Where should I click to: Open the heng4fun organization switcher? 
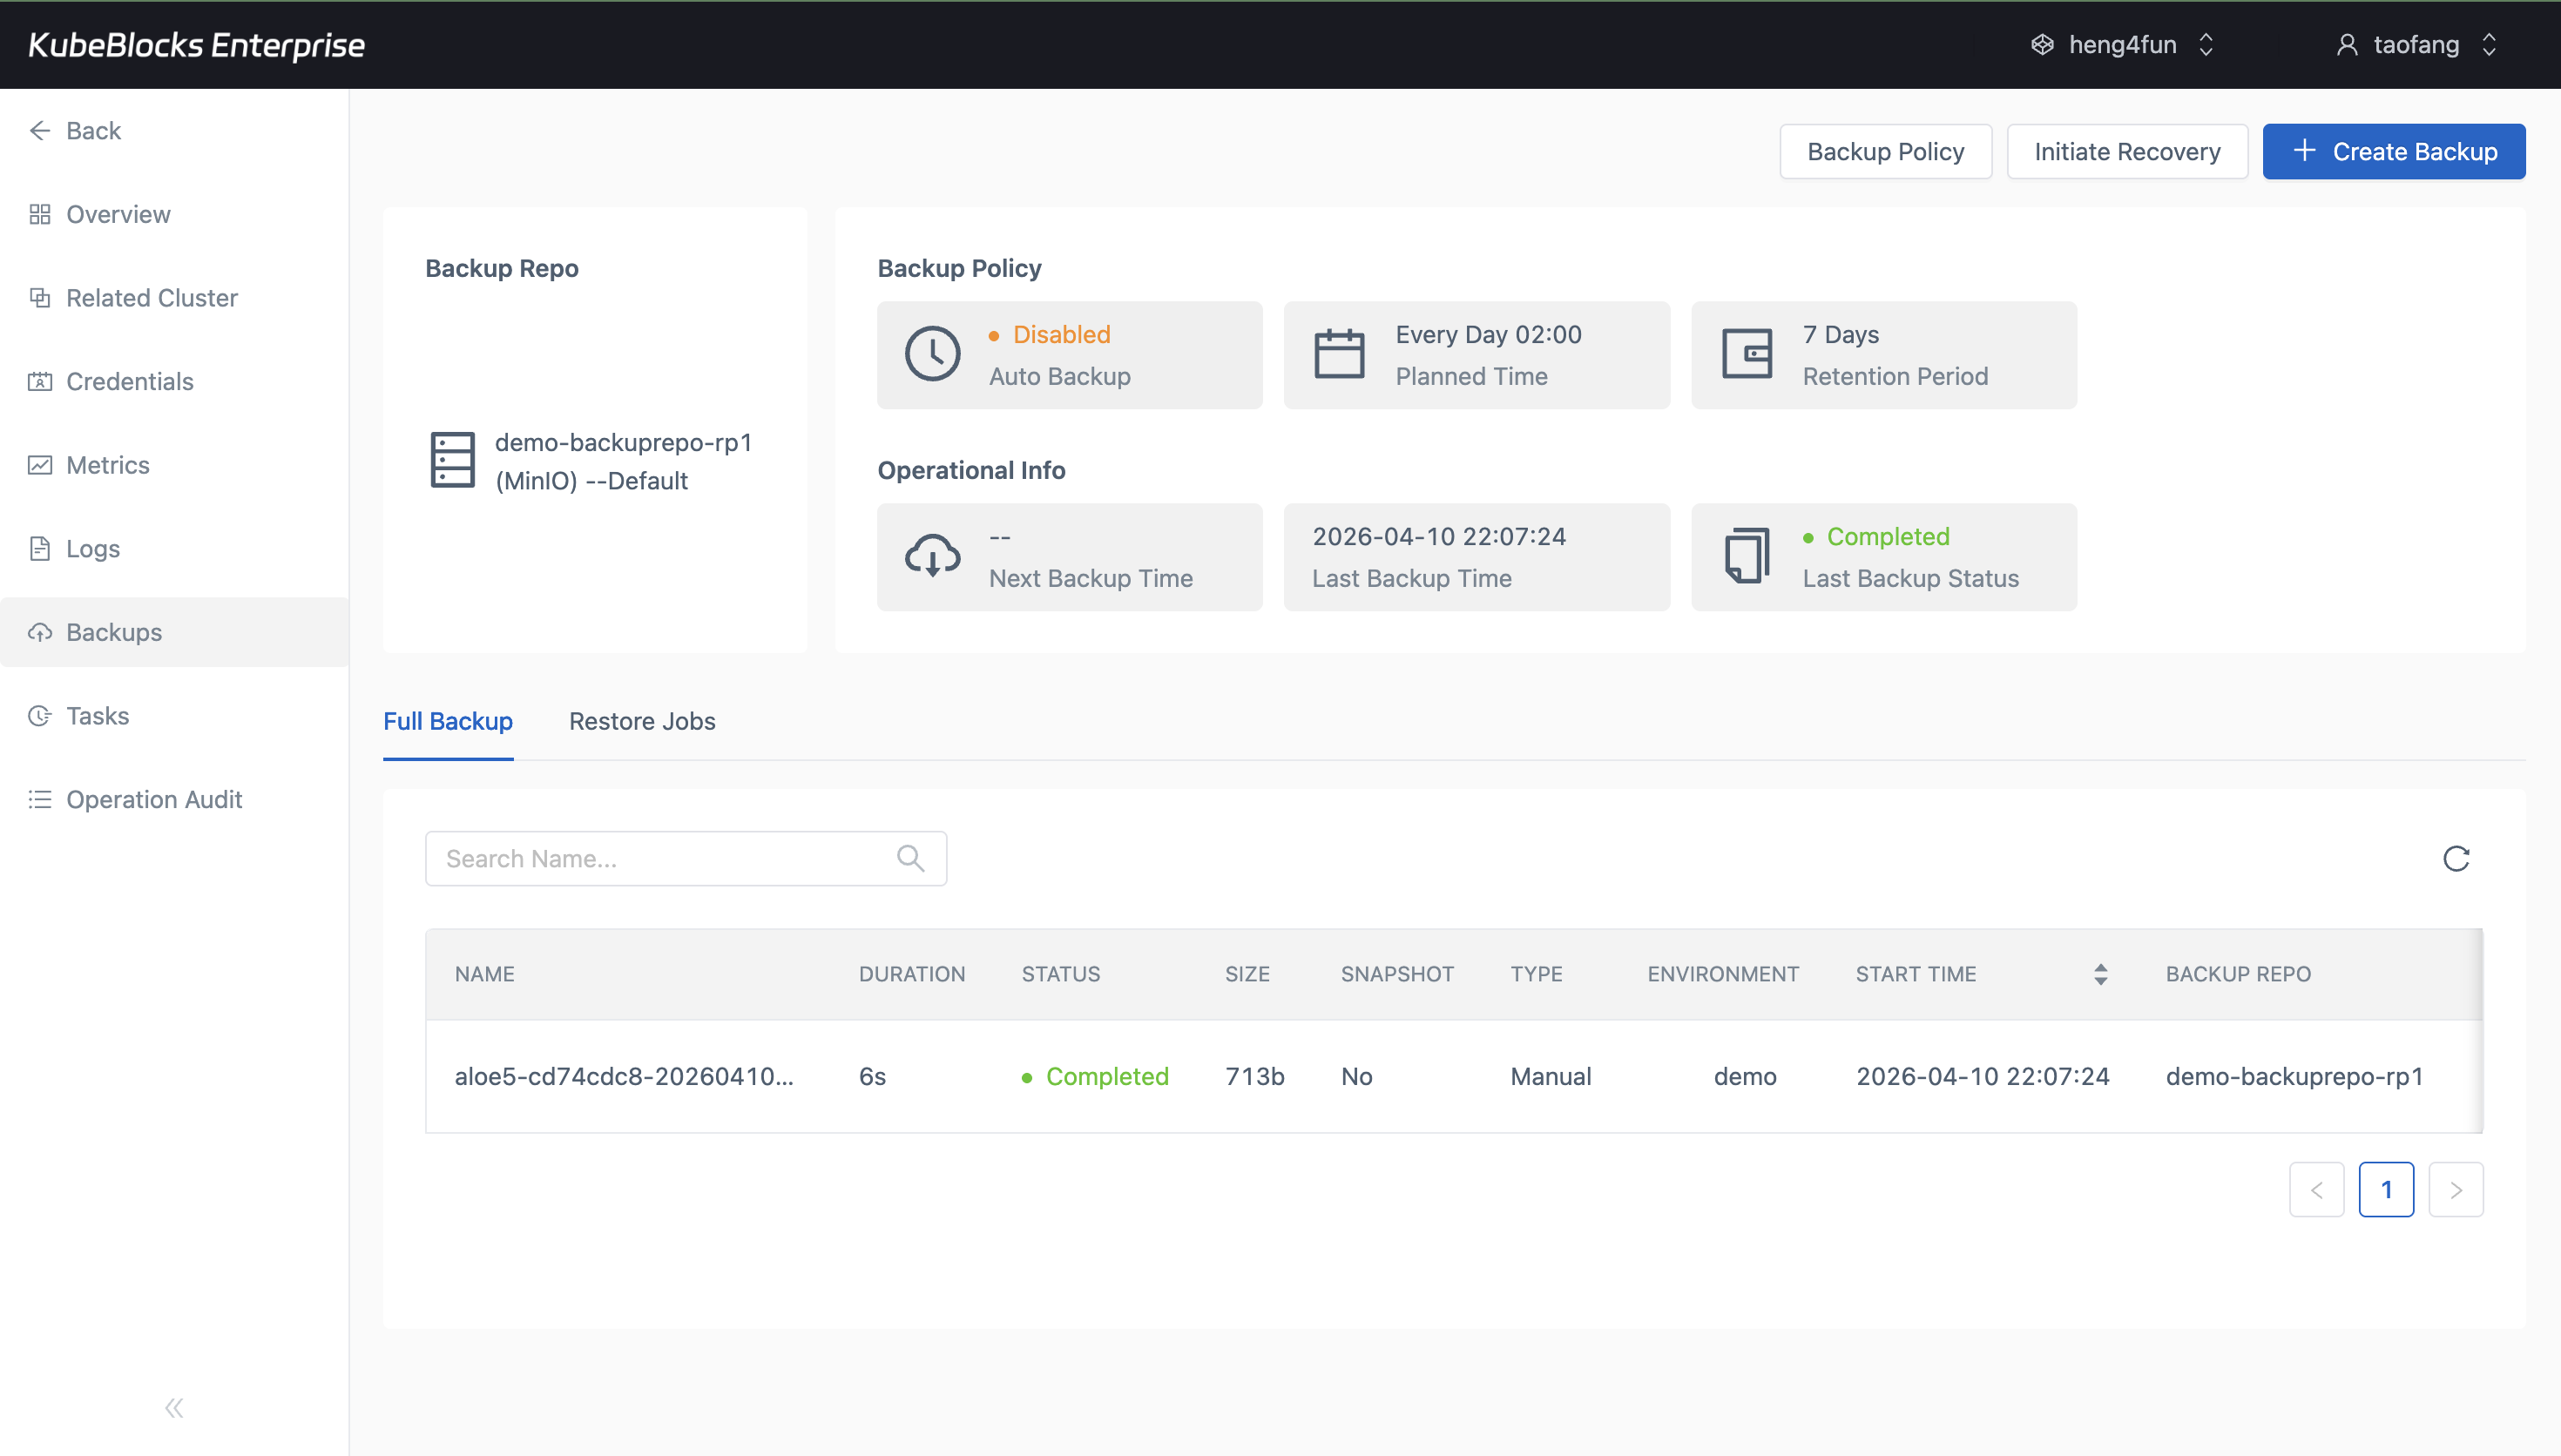(2123, 45)
